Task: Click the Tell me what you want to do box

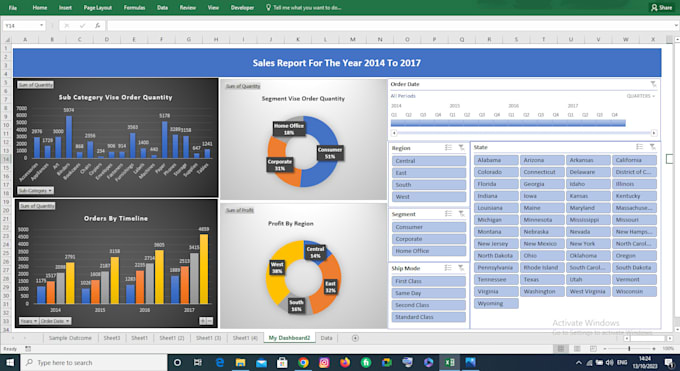Action: coord(304,7)
